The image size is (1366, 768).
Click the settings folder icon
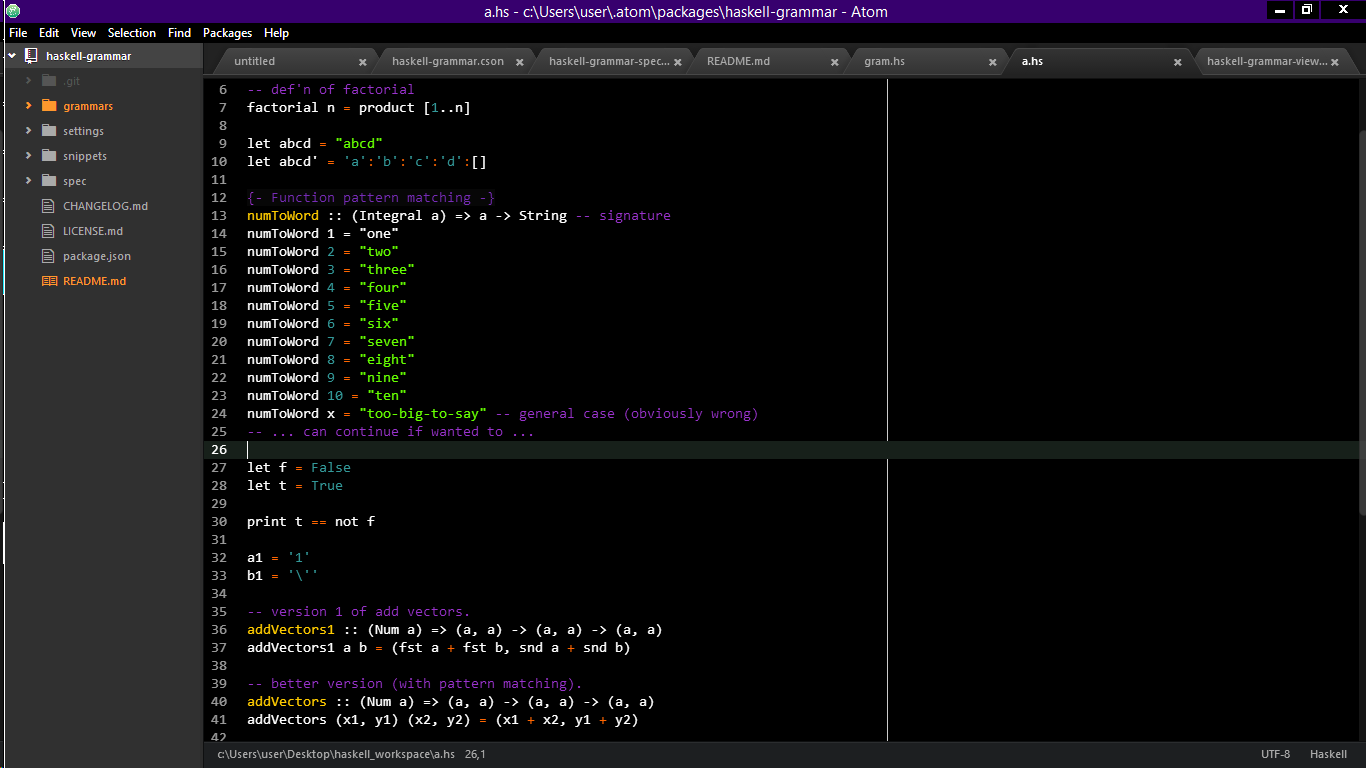(x=49, y=131)
